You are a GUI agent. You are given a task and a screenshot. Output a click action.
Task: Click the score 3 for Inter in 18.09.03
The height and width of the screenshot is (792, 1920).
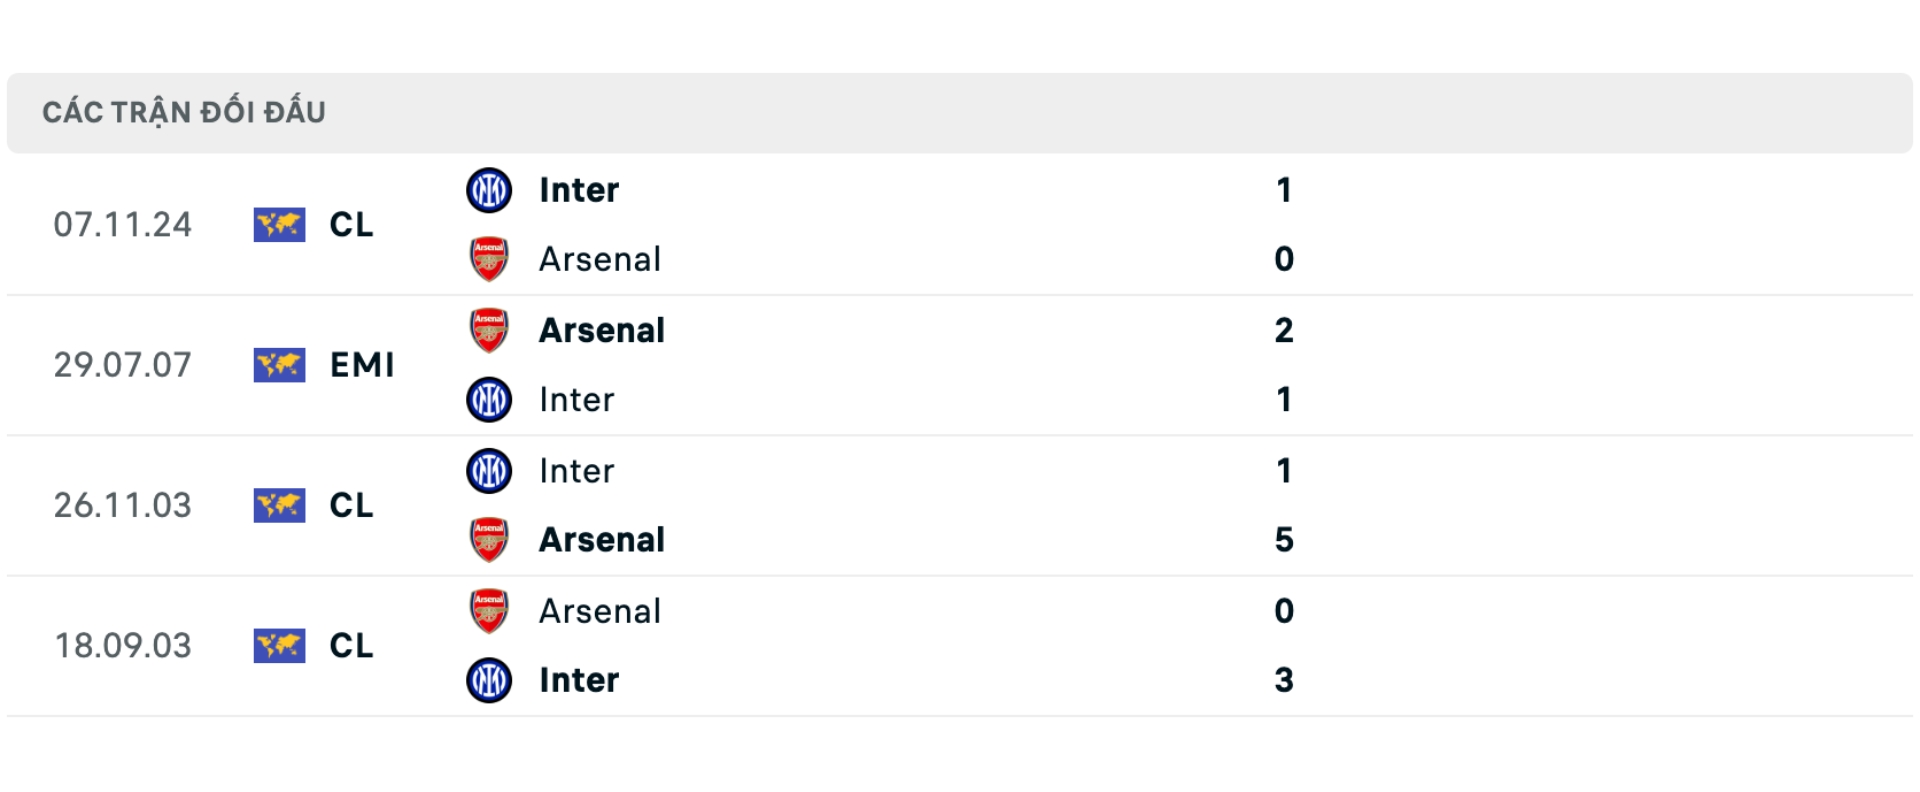pos(1285,680)
